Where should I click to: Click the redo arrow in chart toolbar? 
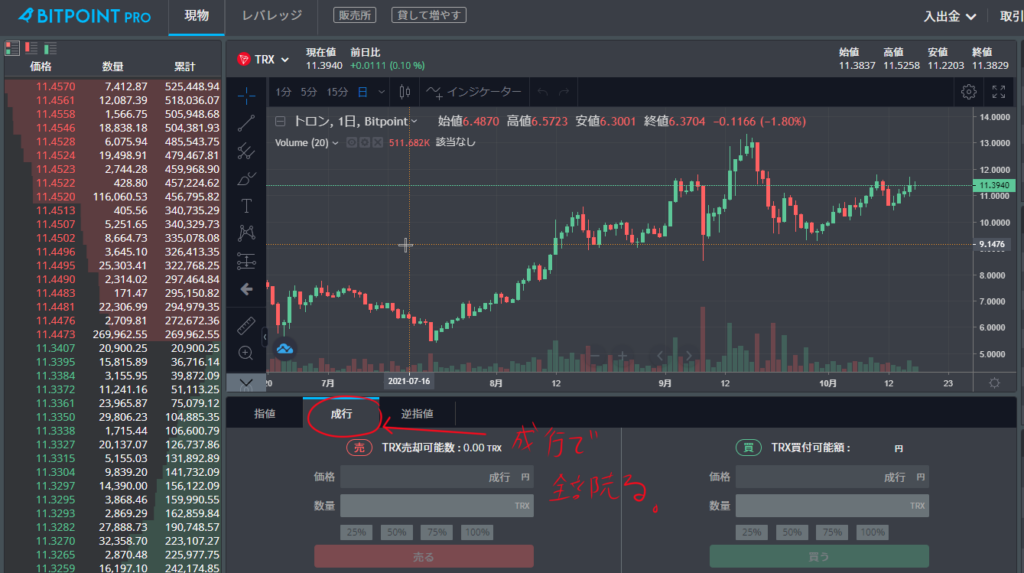pyautogui.click(x=564, y=92)
